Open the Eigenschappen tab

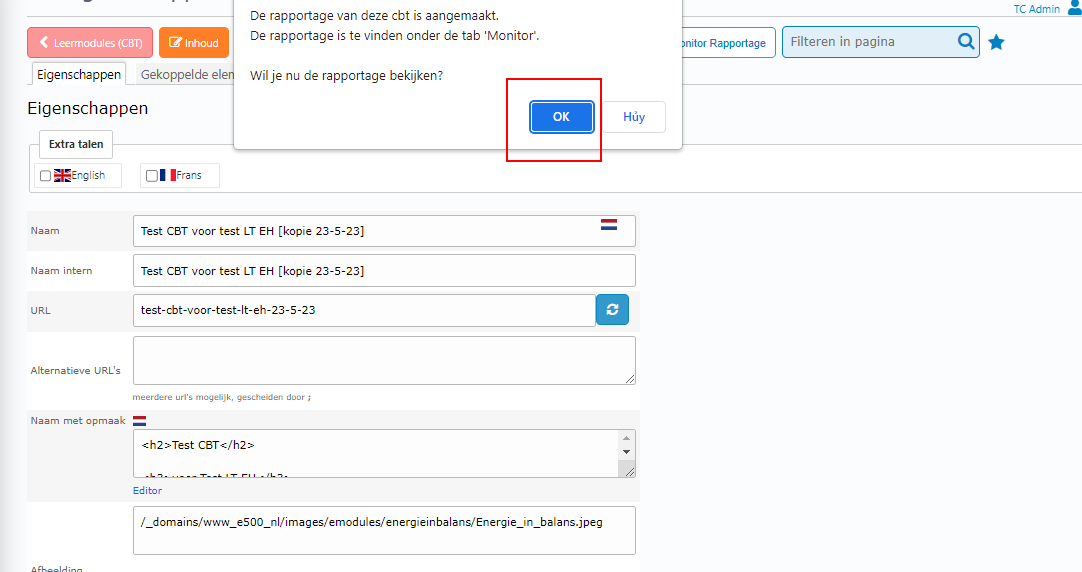click(x=78, y=75)
